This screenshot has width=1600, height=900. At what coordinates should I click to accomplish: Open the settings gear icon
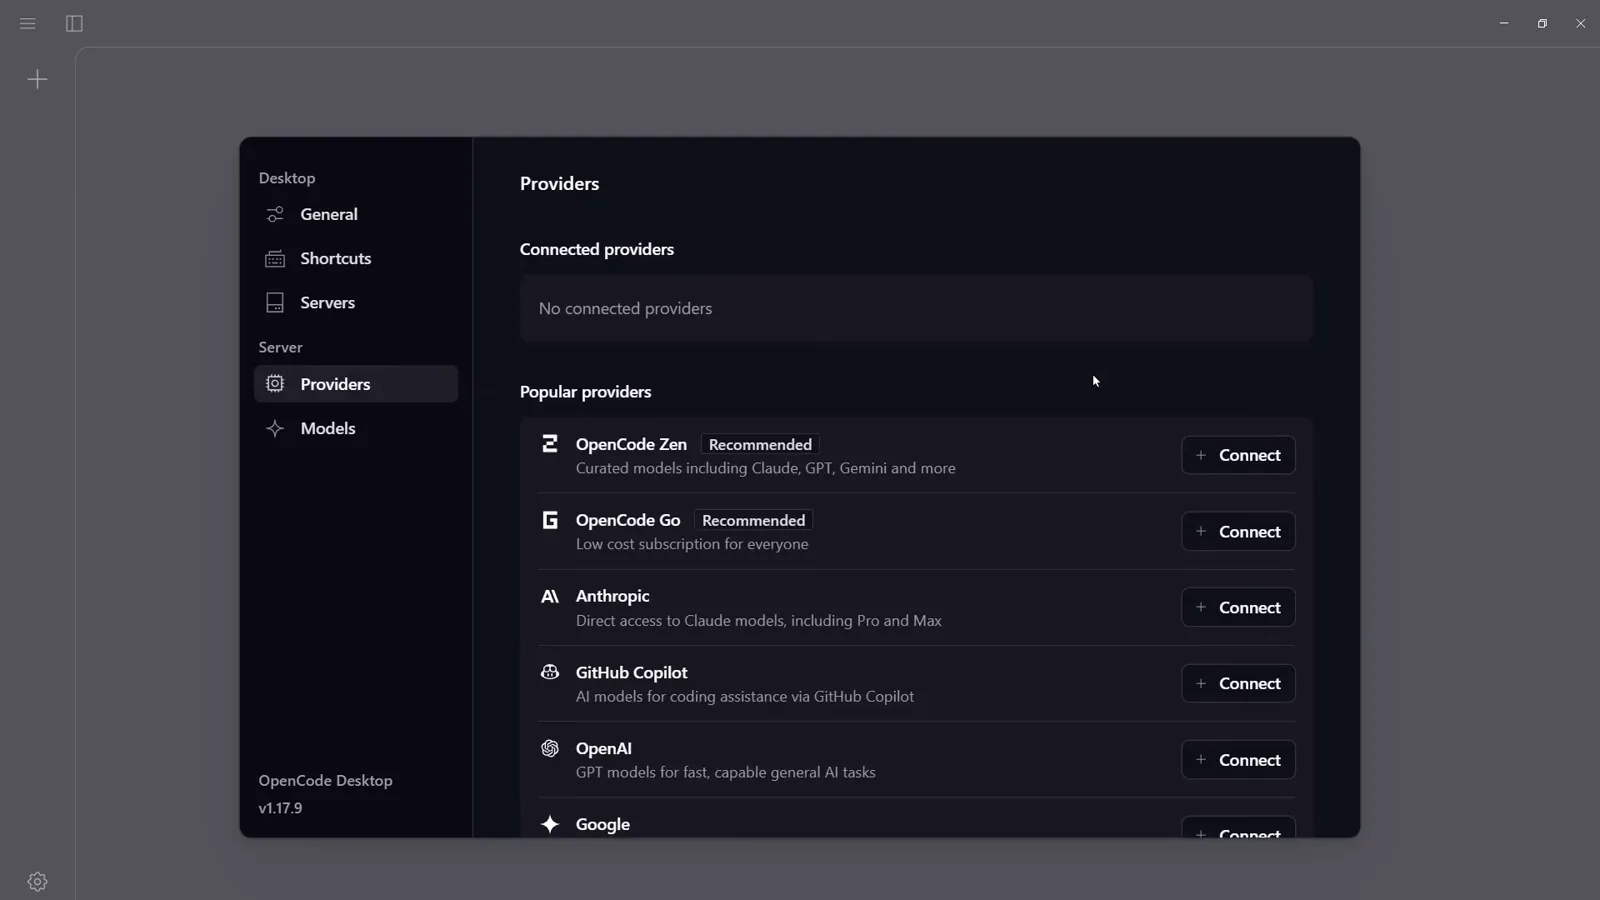(x=37, y=881)
